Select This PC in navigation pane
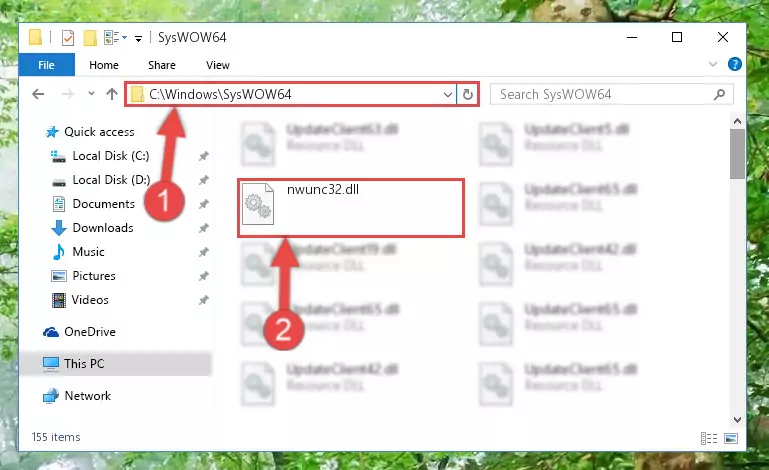Screen dimensions: 769x470 tap(116, 364)
